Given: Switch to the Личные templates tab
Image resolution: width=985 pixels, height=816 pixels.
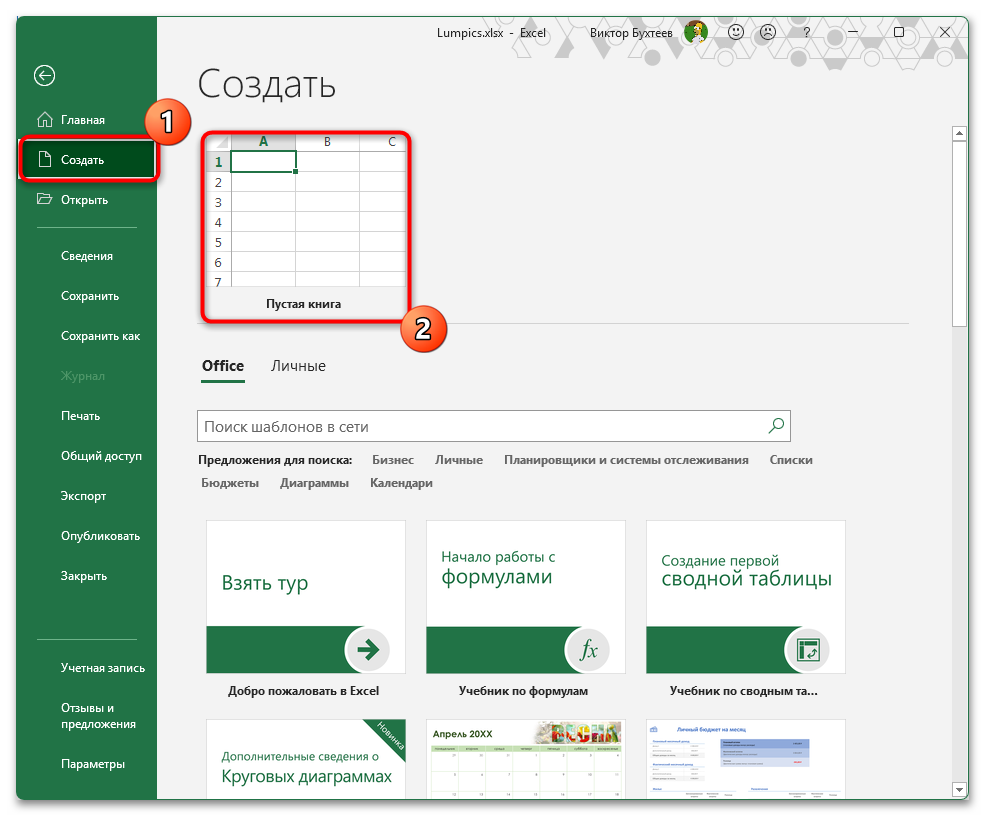Looking at the screenshot, I should pos(297,365).
